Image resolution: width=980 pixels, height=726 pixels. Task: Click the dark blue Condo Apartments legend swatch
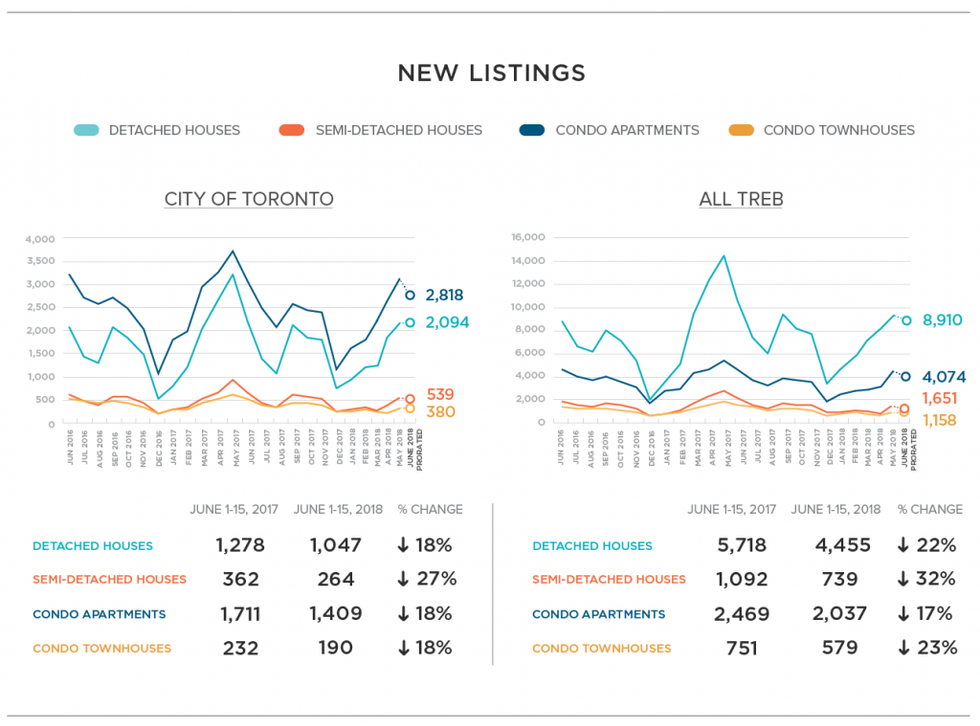(532, 130)
